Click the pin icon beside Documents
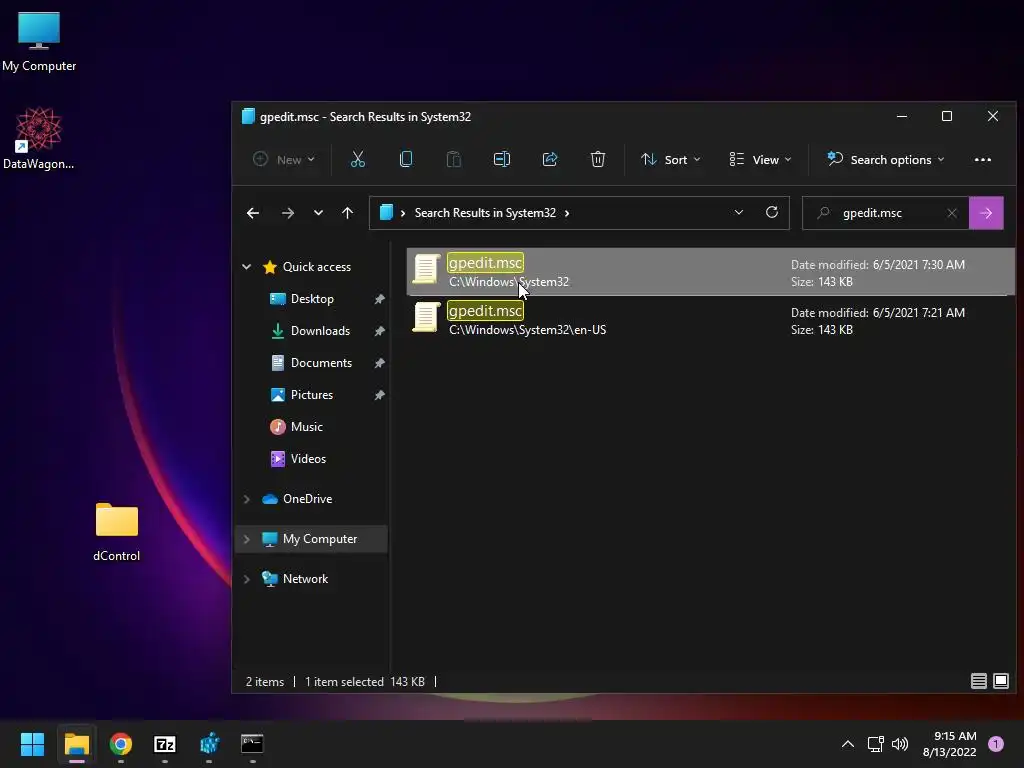 [x=379, y=363]
